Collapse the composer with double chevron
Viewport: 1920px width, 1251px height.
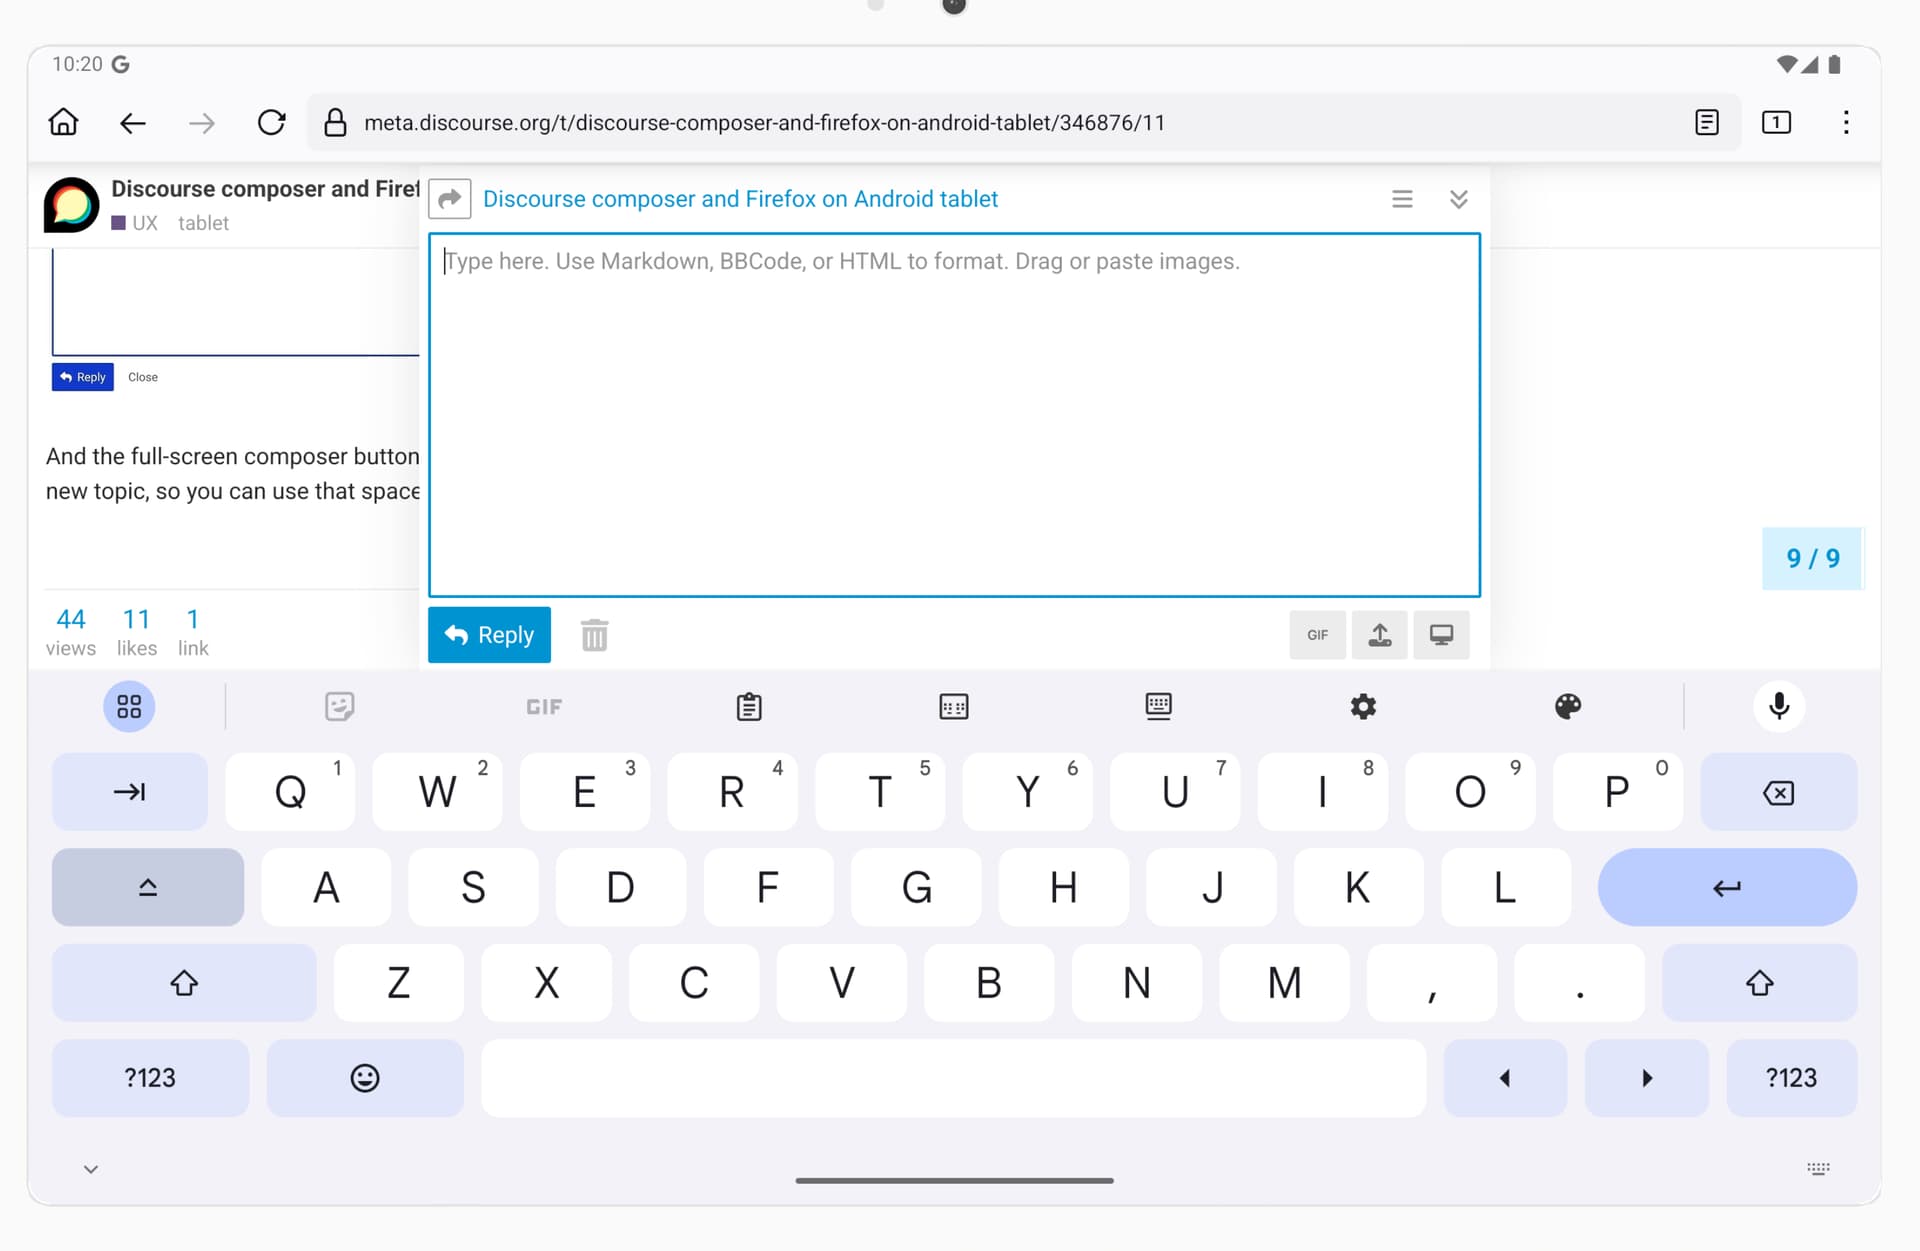click(1459, 199)
